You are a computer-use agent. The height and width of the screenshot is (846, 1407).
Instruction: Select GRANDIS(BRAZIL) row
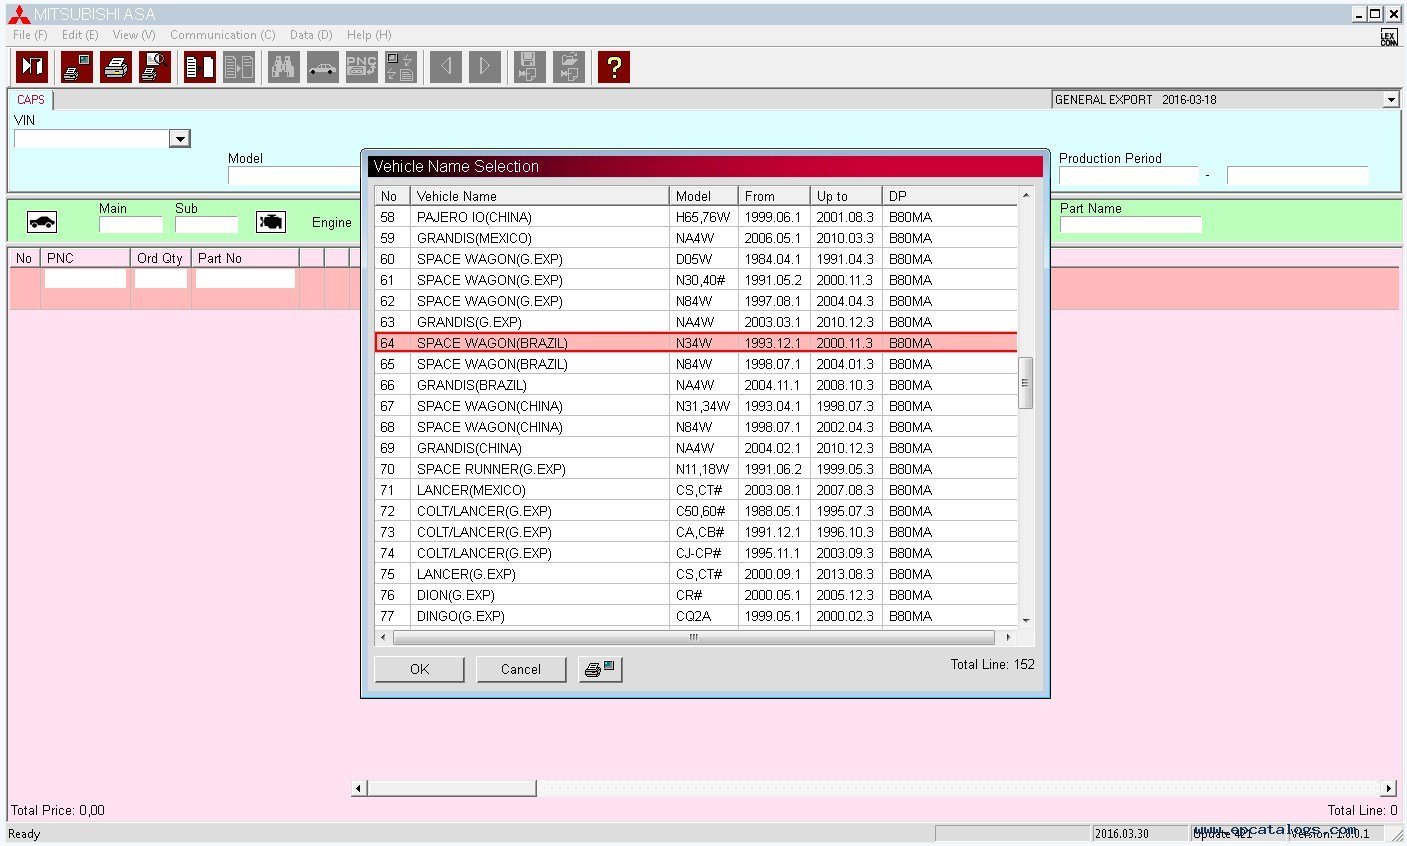coord(696,385)
